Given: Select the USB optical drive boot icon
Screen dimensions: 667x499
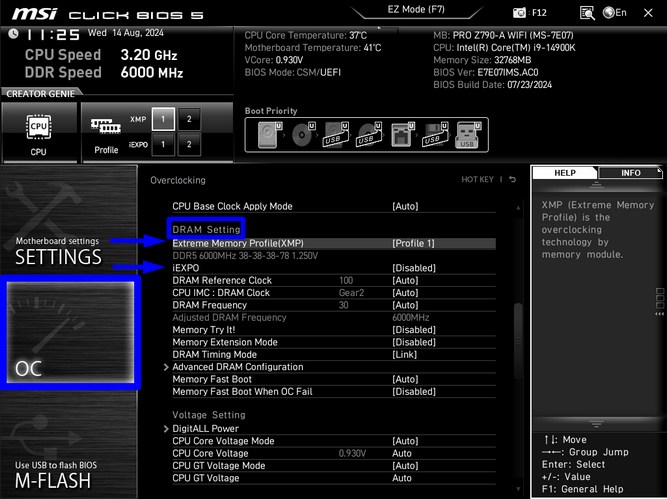Looking at the screenshot, I should 369,135.
